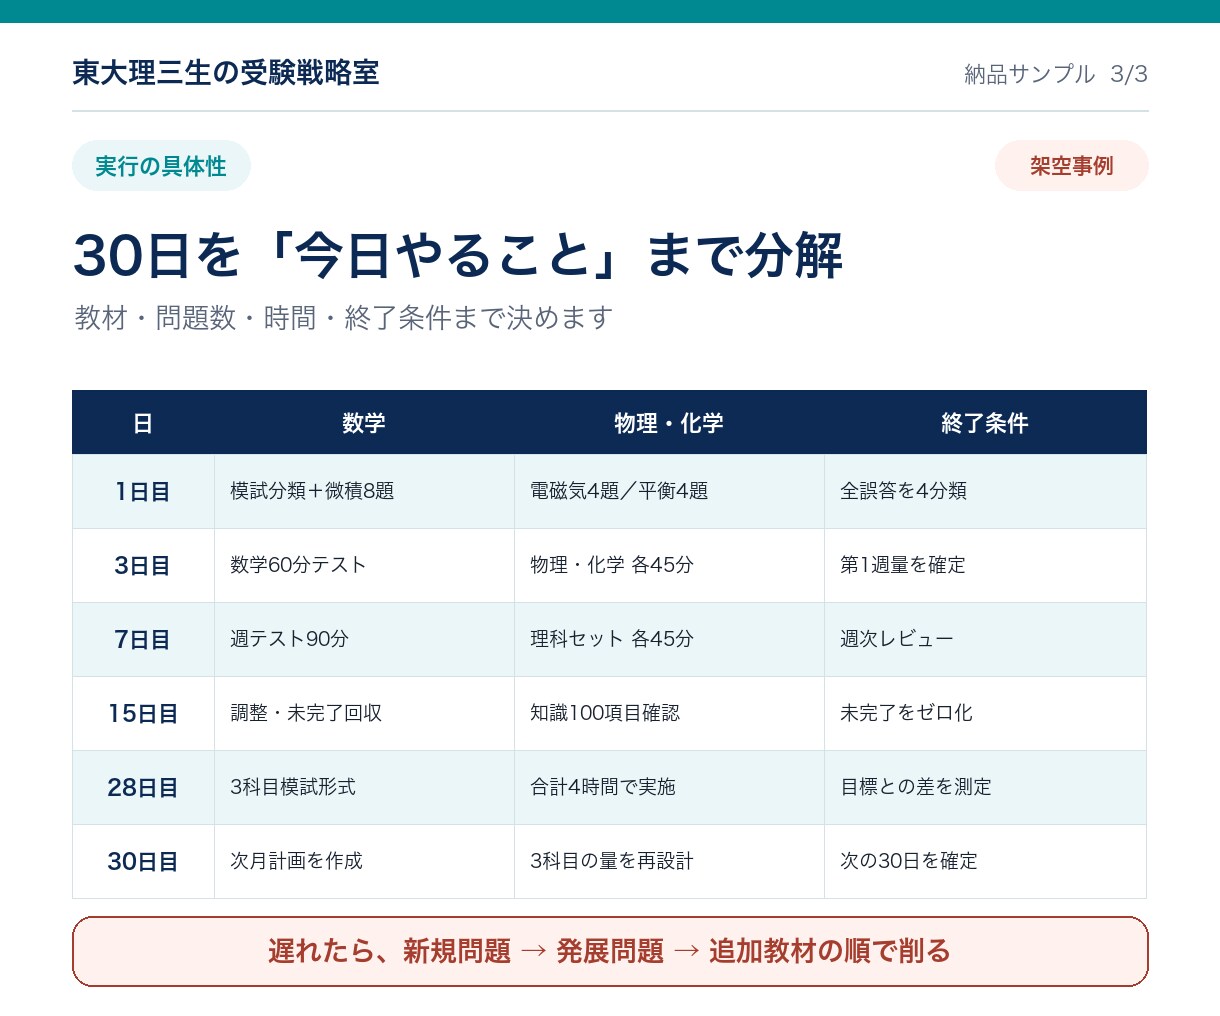Click the cell 3科目の量を再設計
The height and width of the screenshot is (1016, 1220).
coord(669,862)
